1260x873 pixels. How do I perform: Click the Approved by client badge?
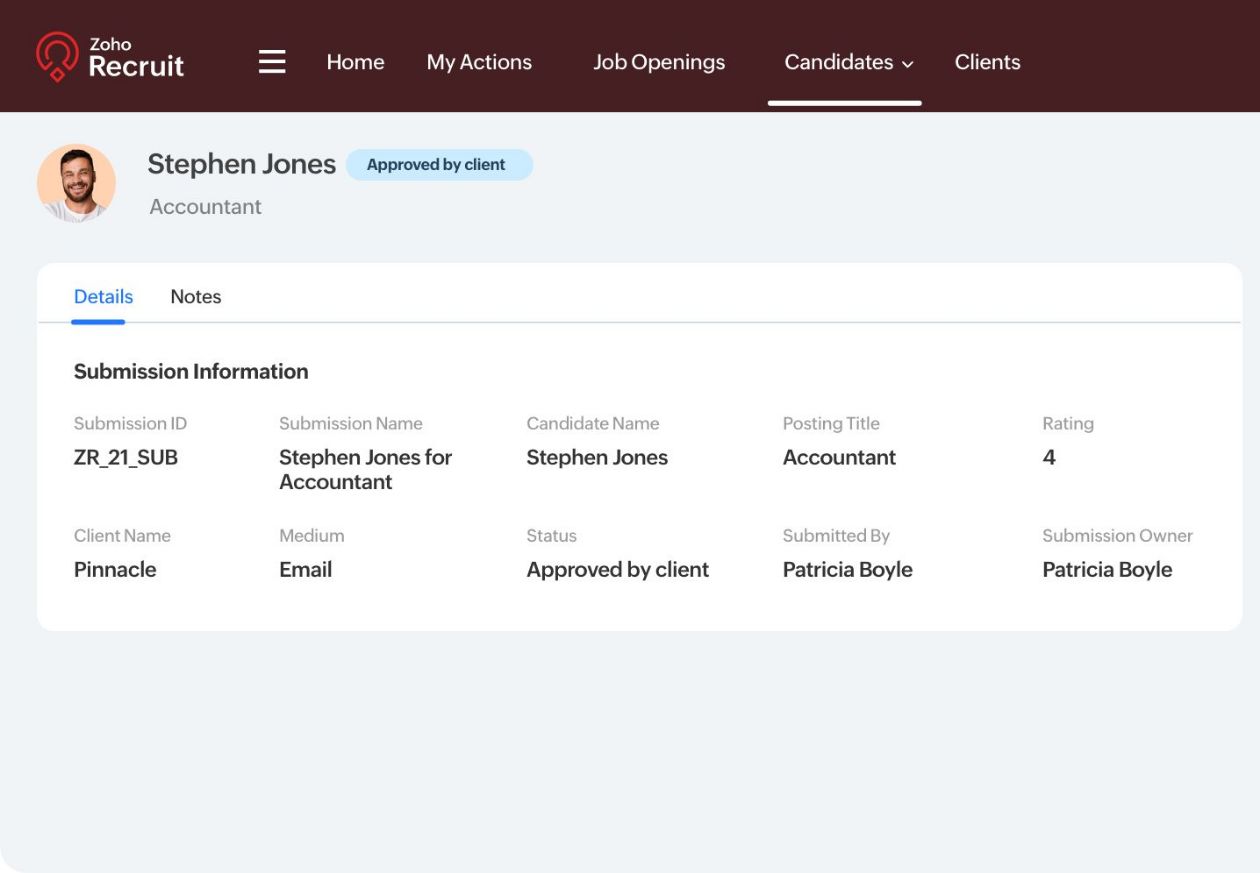click(438, 165)
